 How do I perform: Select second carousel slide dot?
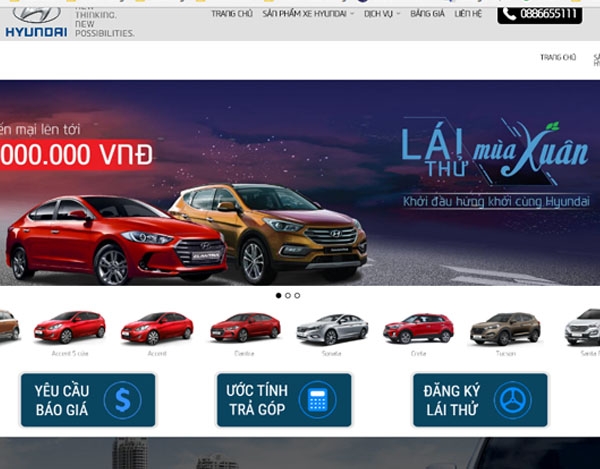288,295
